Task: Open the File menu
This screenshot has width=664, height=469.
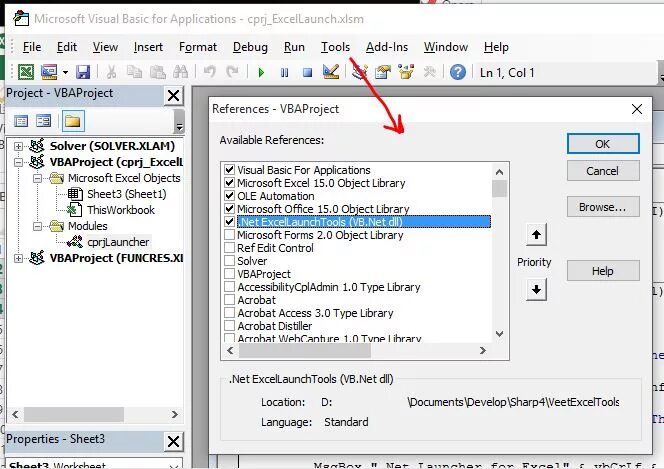Action: 32,47
